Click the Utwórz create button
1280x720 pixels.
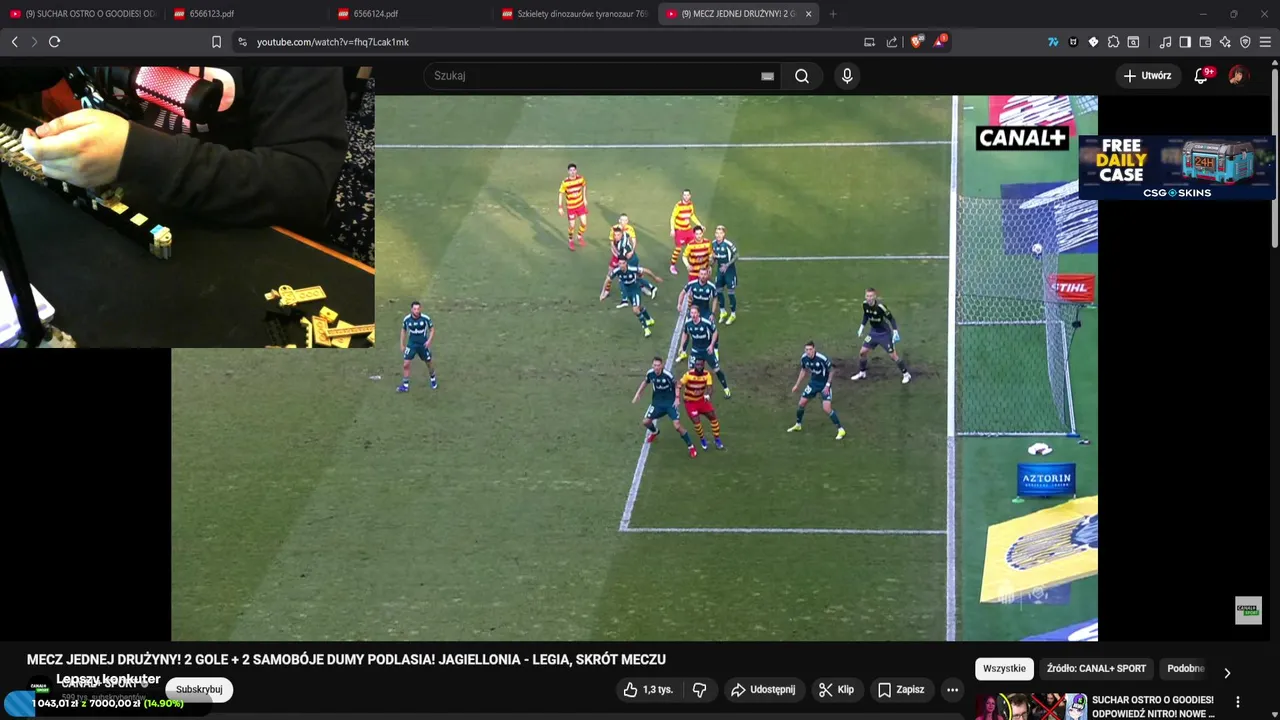coord(1148,76)
